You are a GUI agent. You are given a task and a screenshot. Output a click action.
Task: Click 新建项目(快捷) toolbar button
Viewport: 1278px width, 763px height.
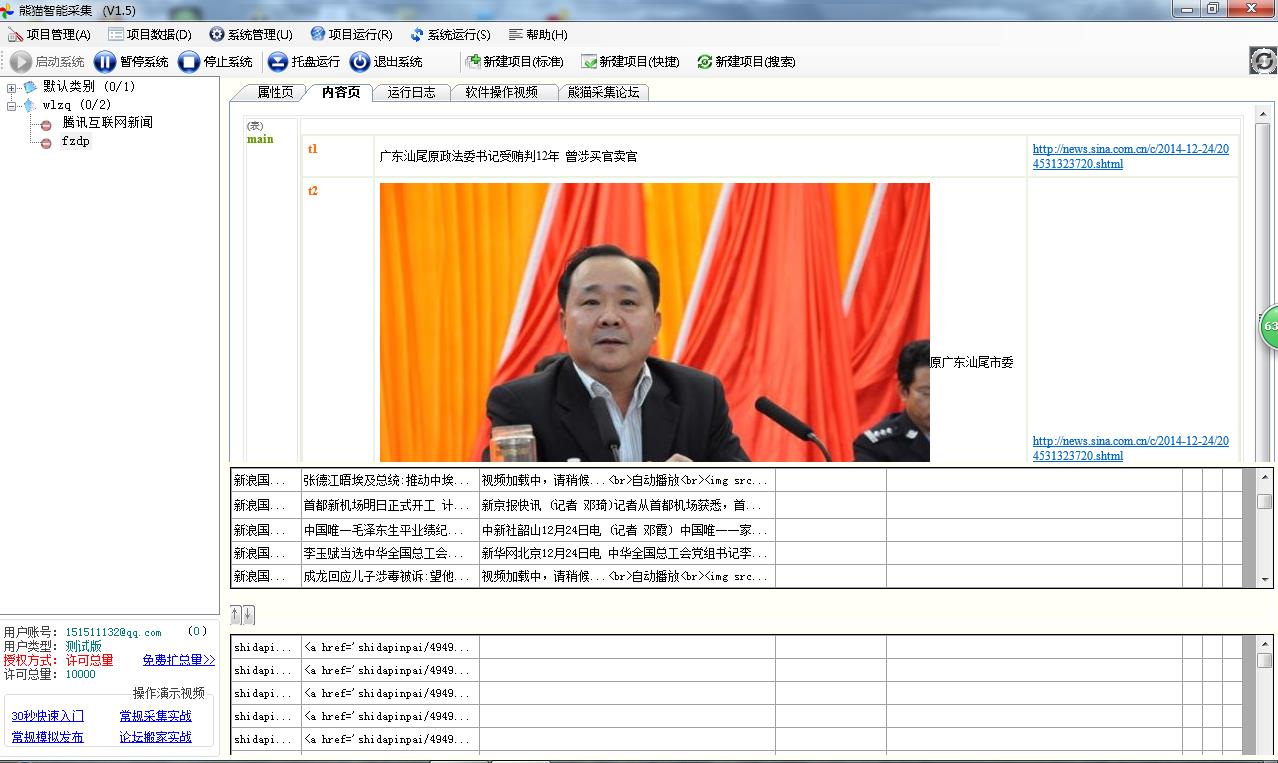[630, 62]
